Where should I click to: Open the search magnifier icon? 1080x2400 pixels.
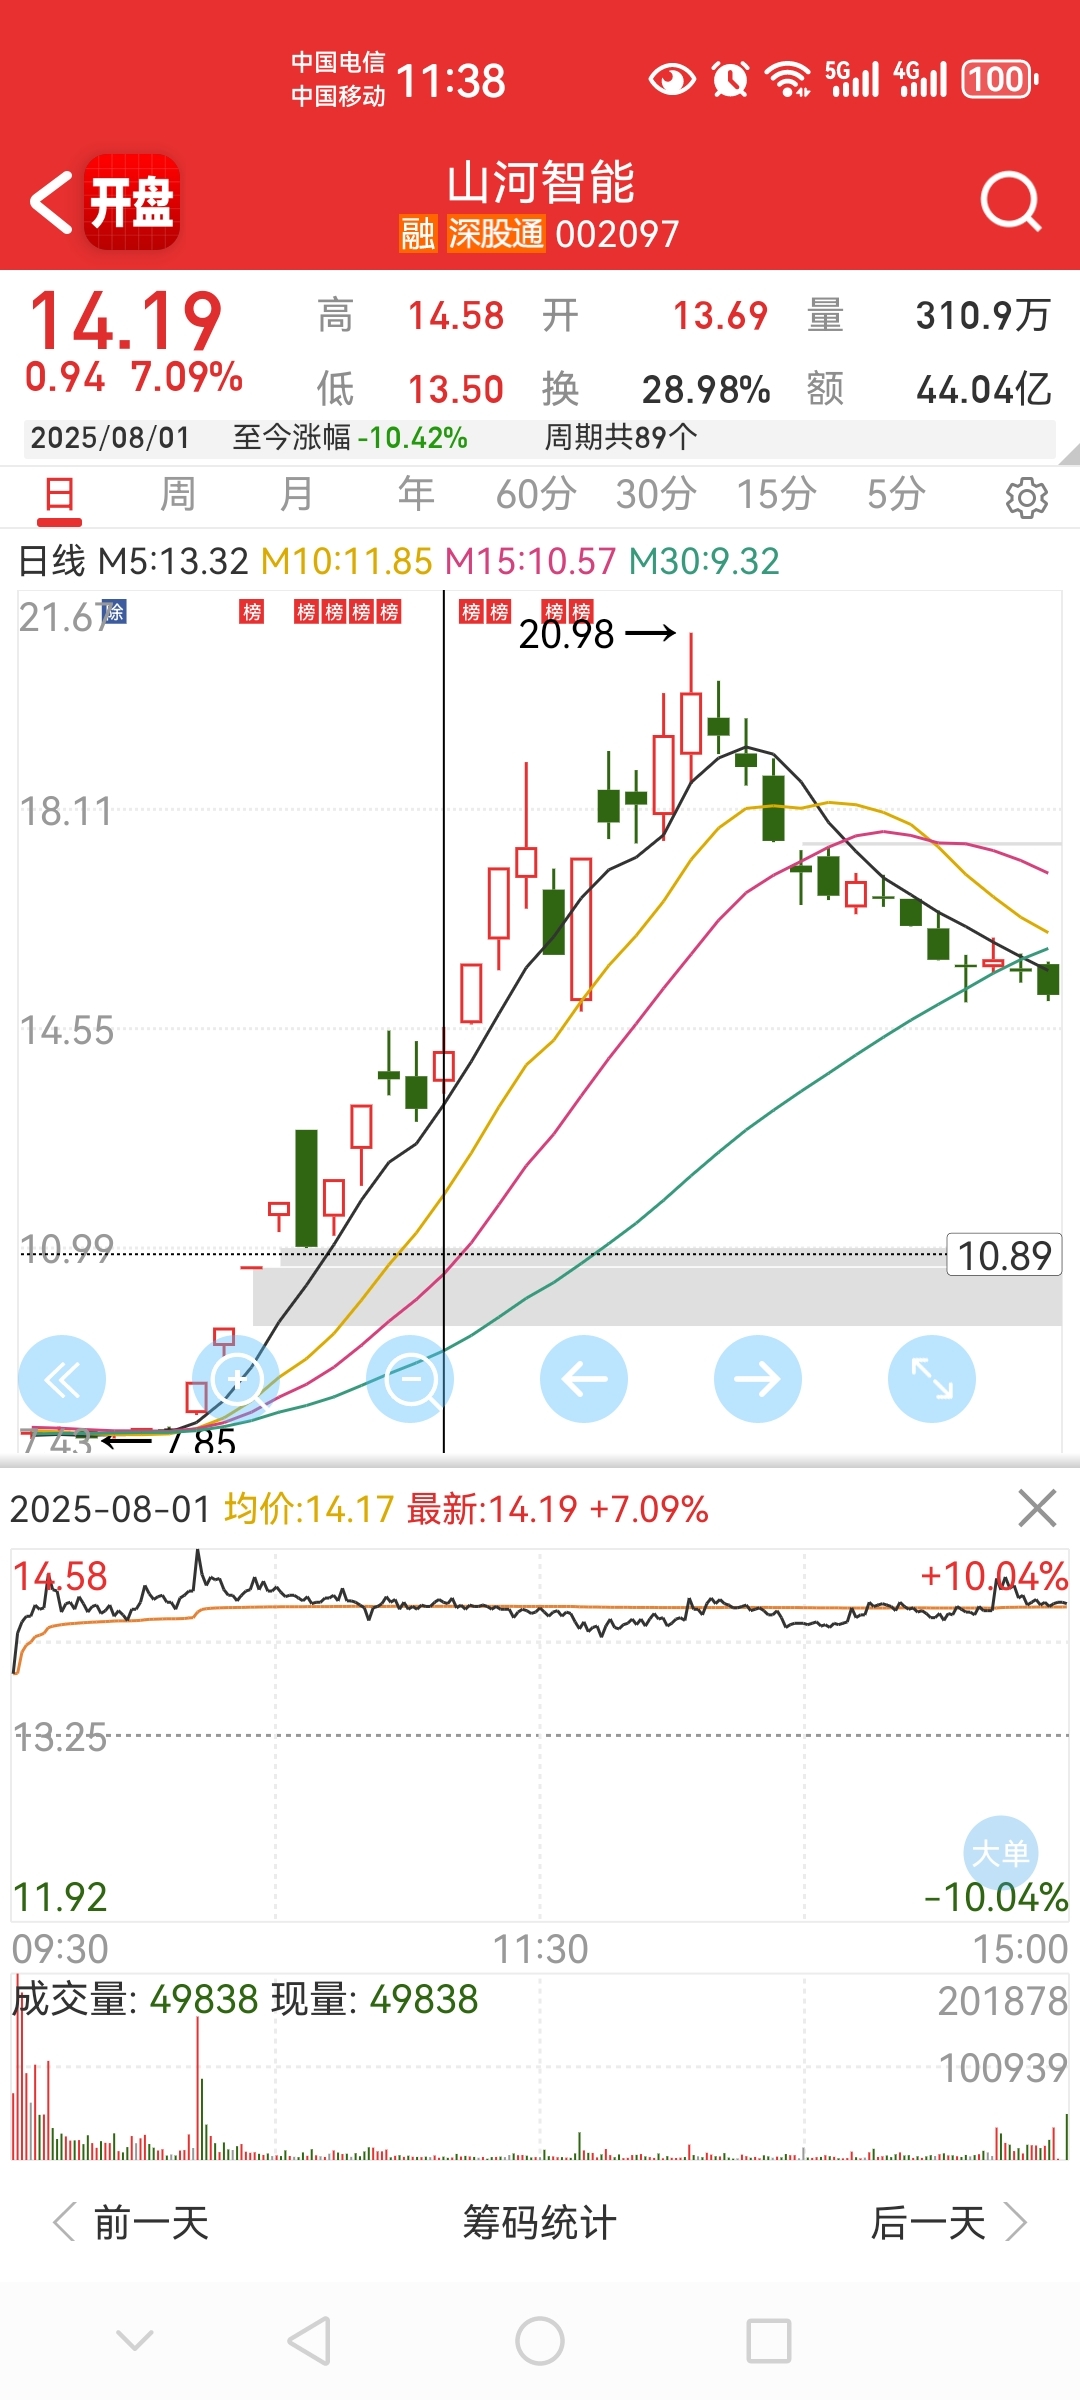(x=1011, y=201)
